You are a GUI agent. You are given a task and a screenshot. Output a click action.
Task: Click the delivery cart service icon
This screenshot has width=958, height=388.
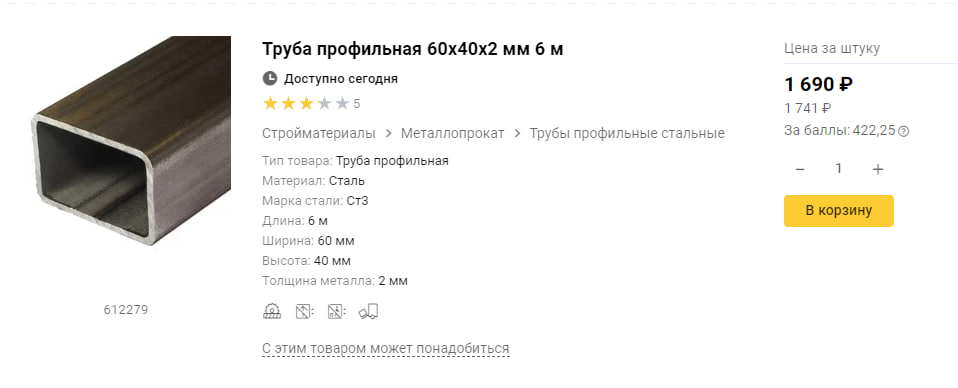(368, 312)
